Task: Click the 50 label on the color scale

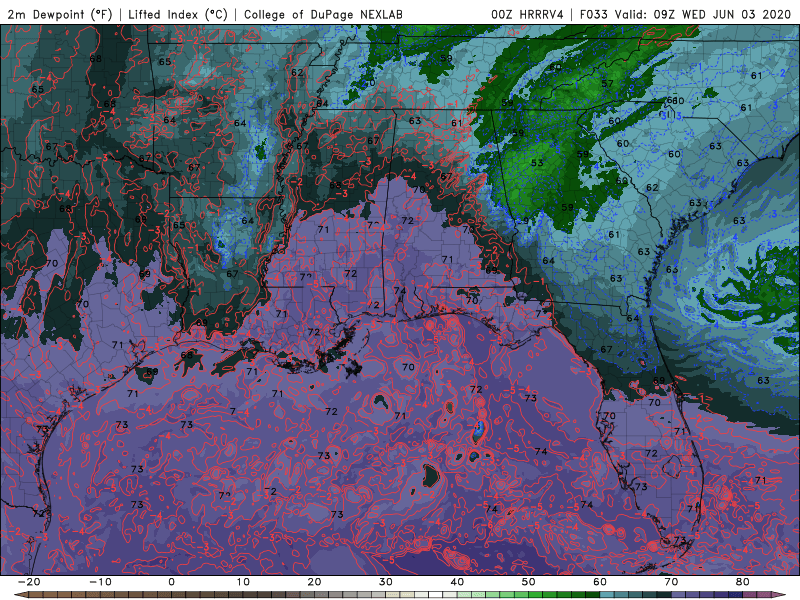Action: coord(529,582)
